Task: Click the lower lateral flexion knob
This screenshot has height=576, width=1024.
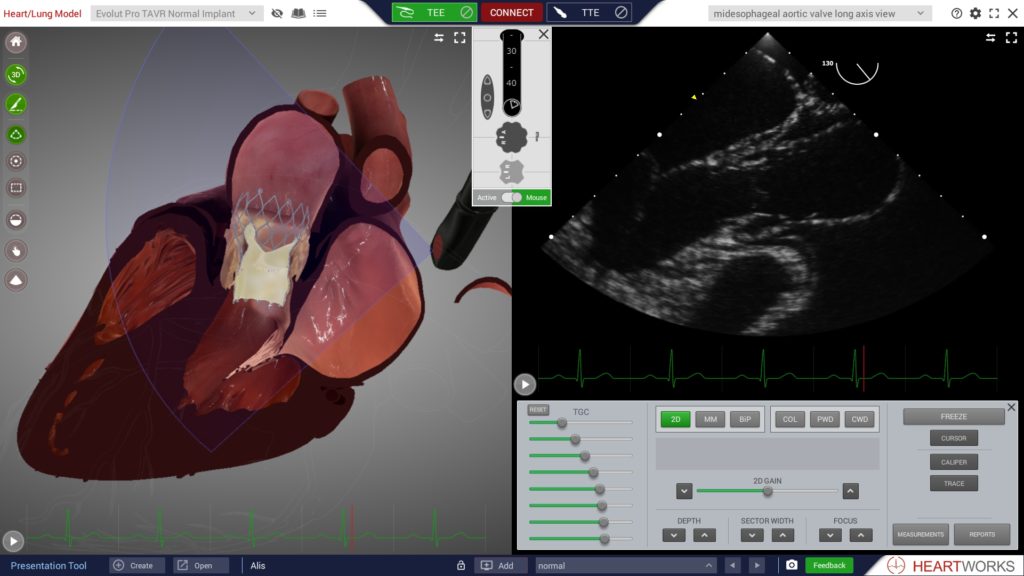Action: tap(511, 172)
